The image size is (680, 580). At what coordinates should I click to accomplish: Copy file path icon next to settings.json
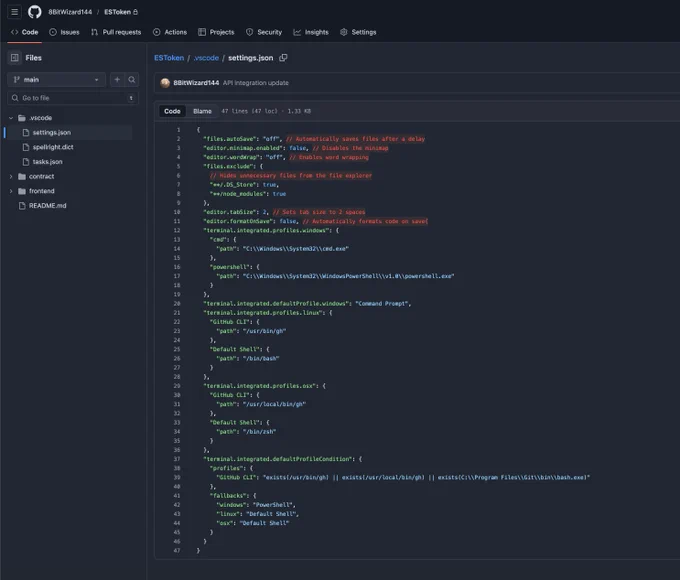click(x=283, y=58)
